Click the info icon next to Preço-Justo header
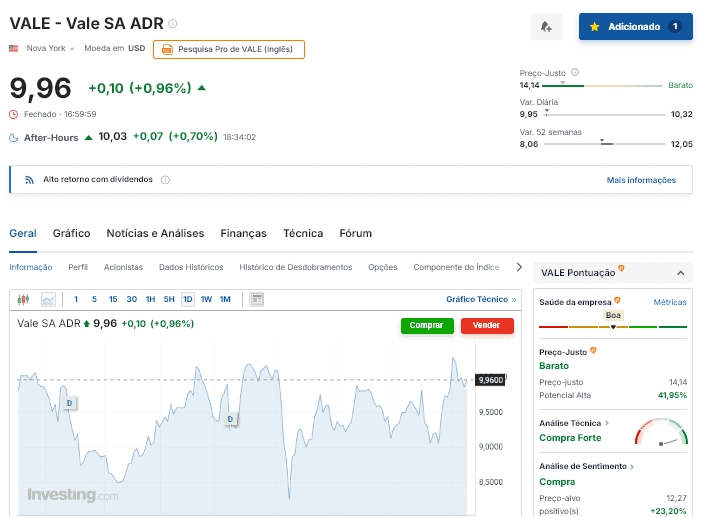This screenshot has height=517, width=703. (x=575, y=72)
